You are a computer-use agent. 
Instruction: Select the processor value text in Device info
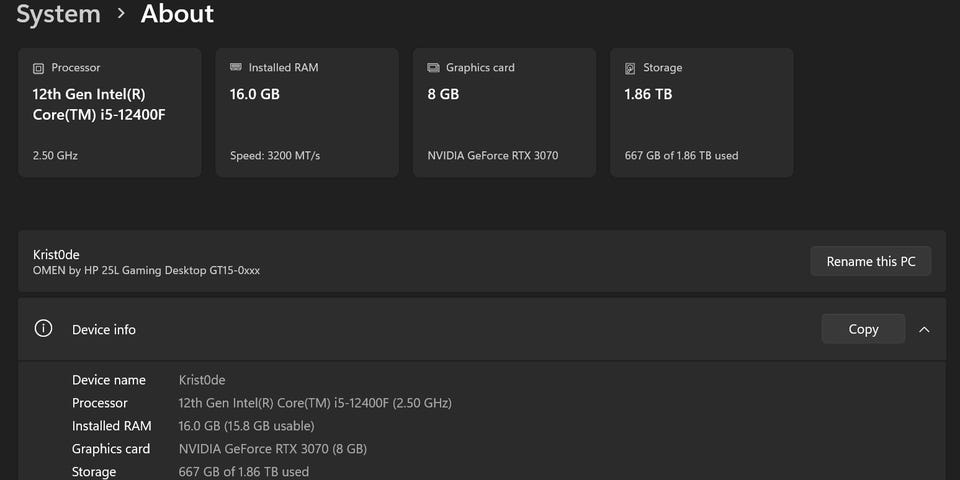[x=315, y=403]
